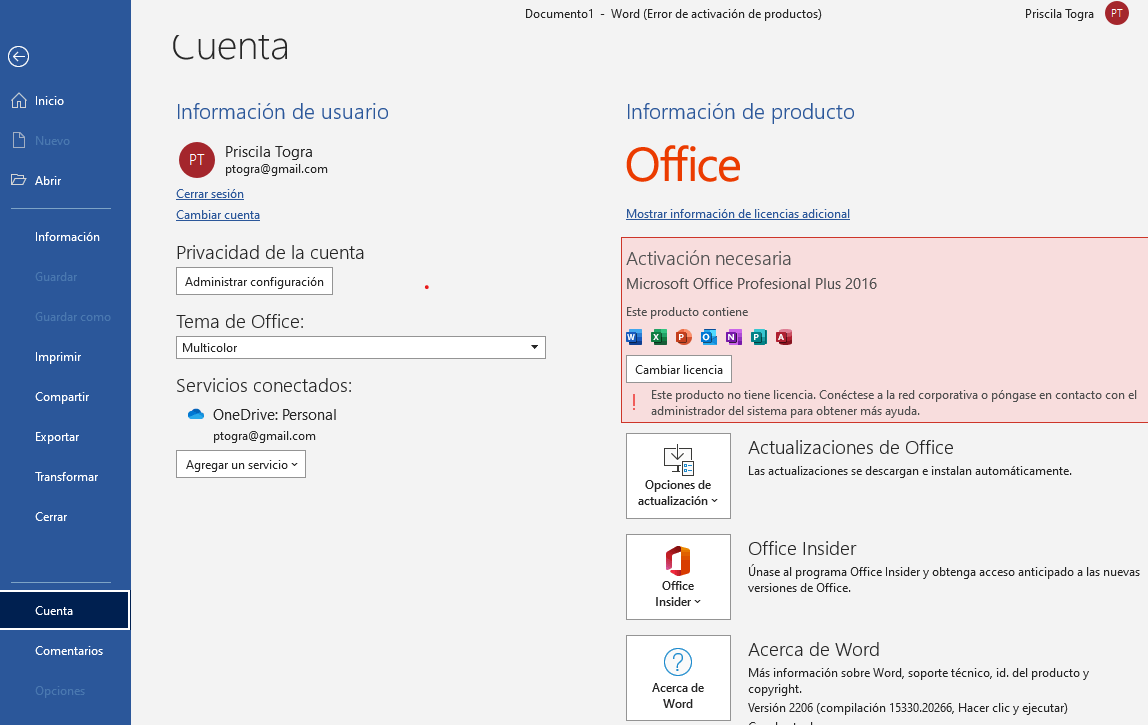
Task: Click the Excel app icon
Action: pyautogui.click(x=659, y=337)
